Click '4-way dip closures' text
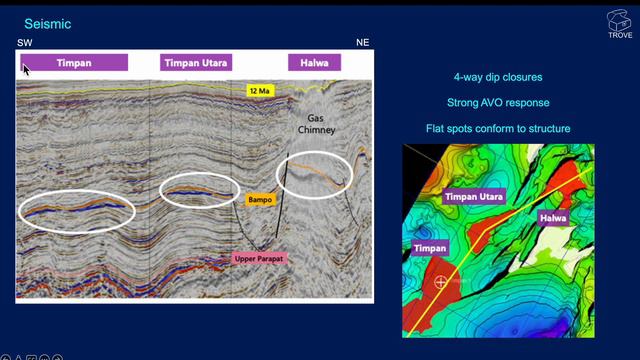Viewport: 640px width, 360px height. pyautogui.click(x=498, y=77)
